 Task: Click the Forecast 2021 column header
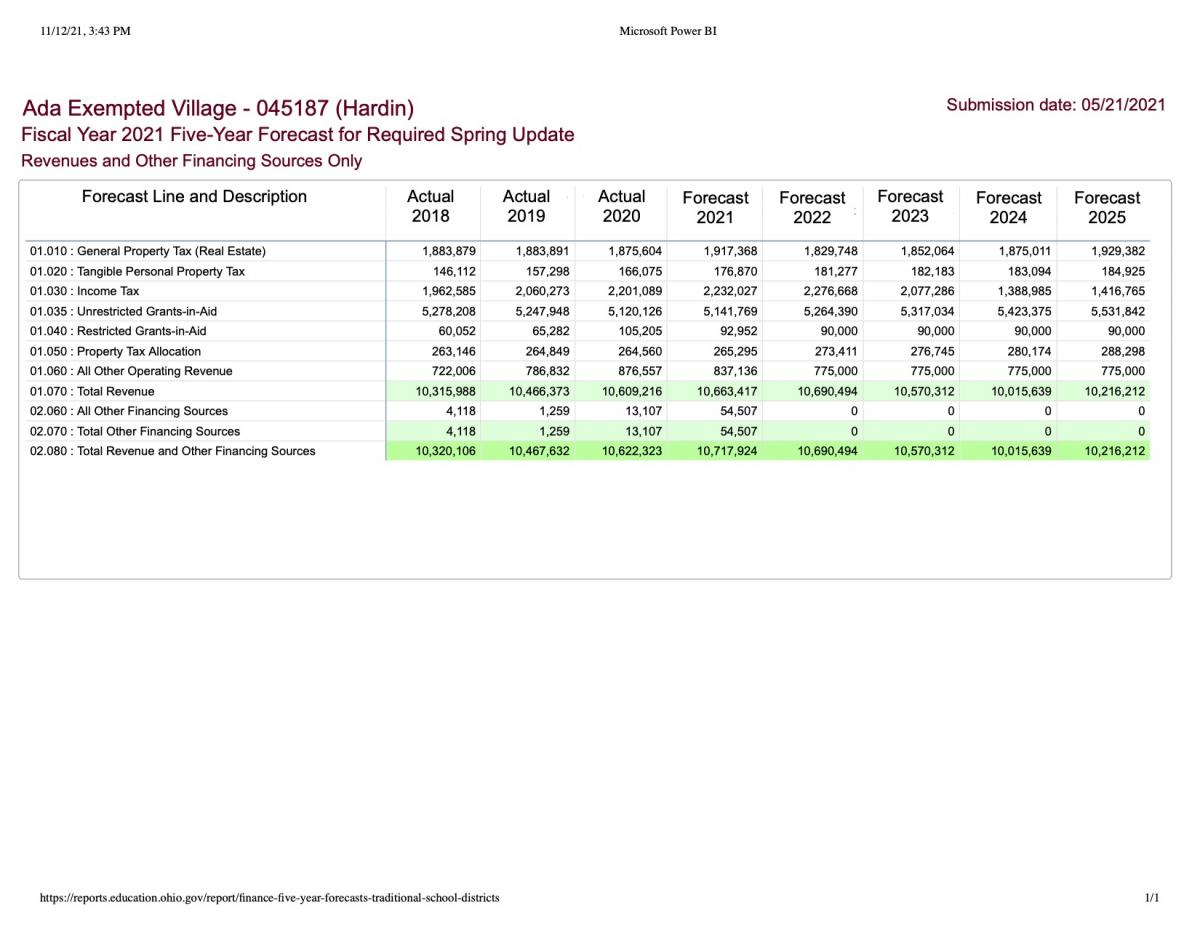coord(715,207)
